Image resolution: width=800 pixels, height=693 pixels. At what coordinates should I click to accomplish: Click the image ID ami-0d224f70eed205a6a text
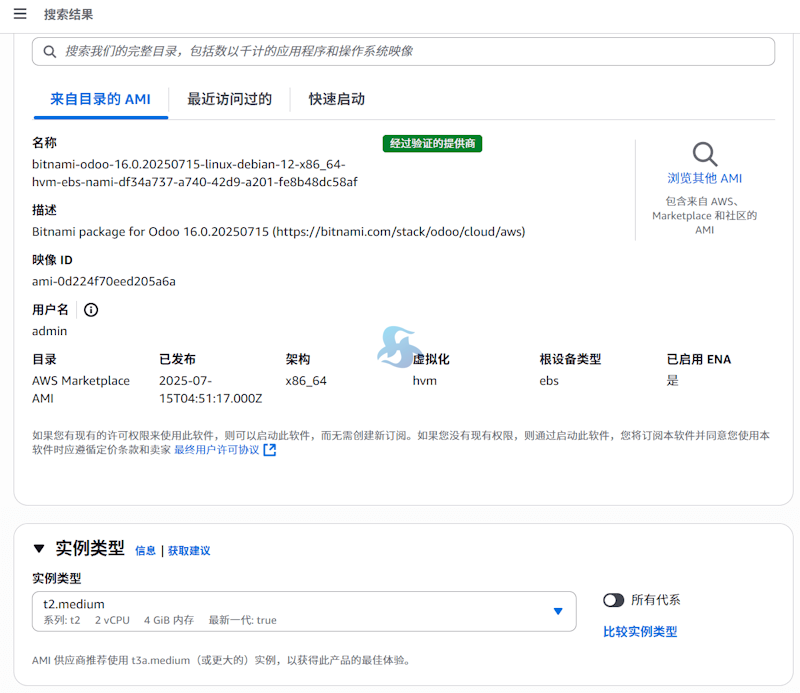coord(104,281)
